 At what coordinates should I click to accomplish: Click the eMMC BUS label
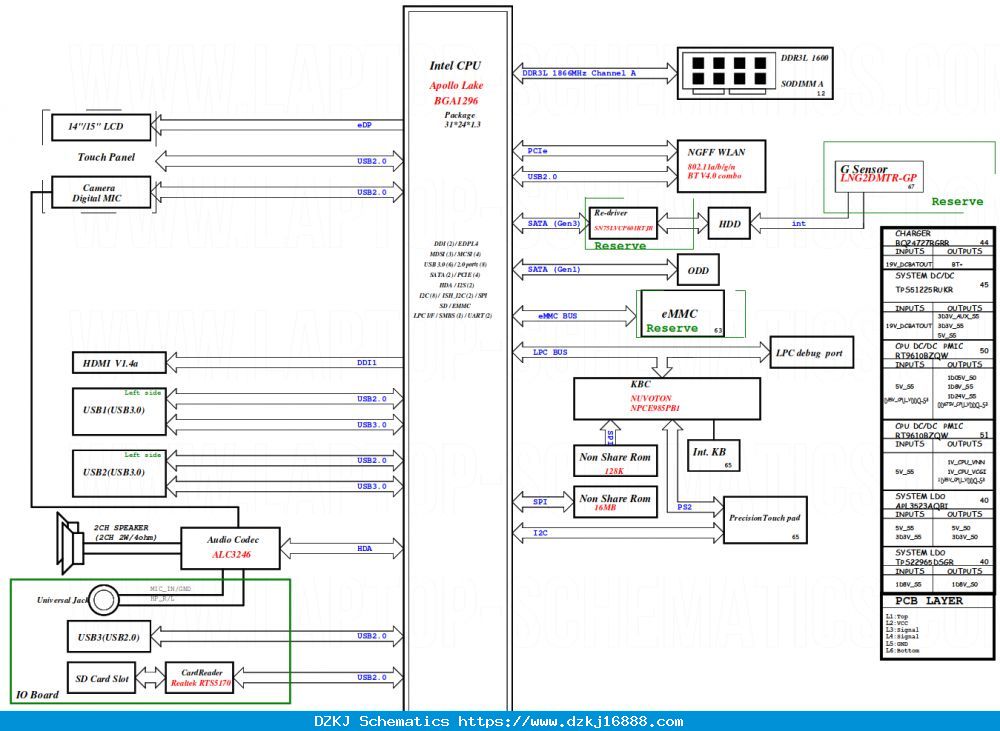point(557,316)
